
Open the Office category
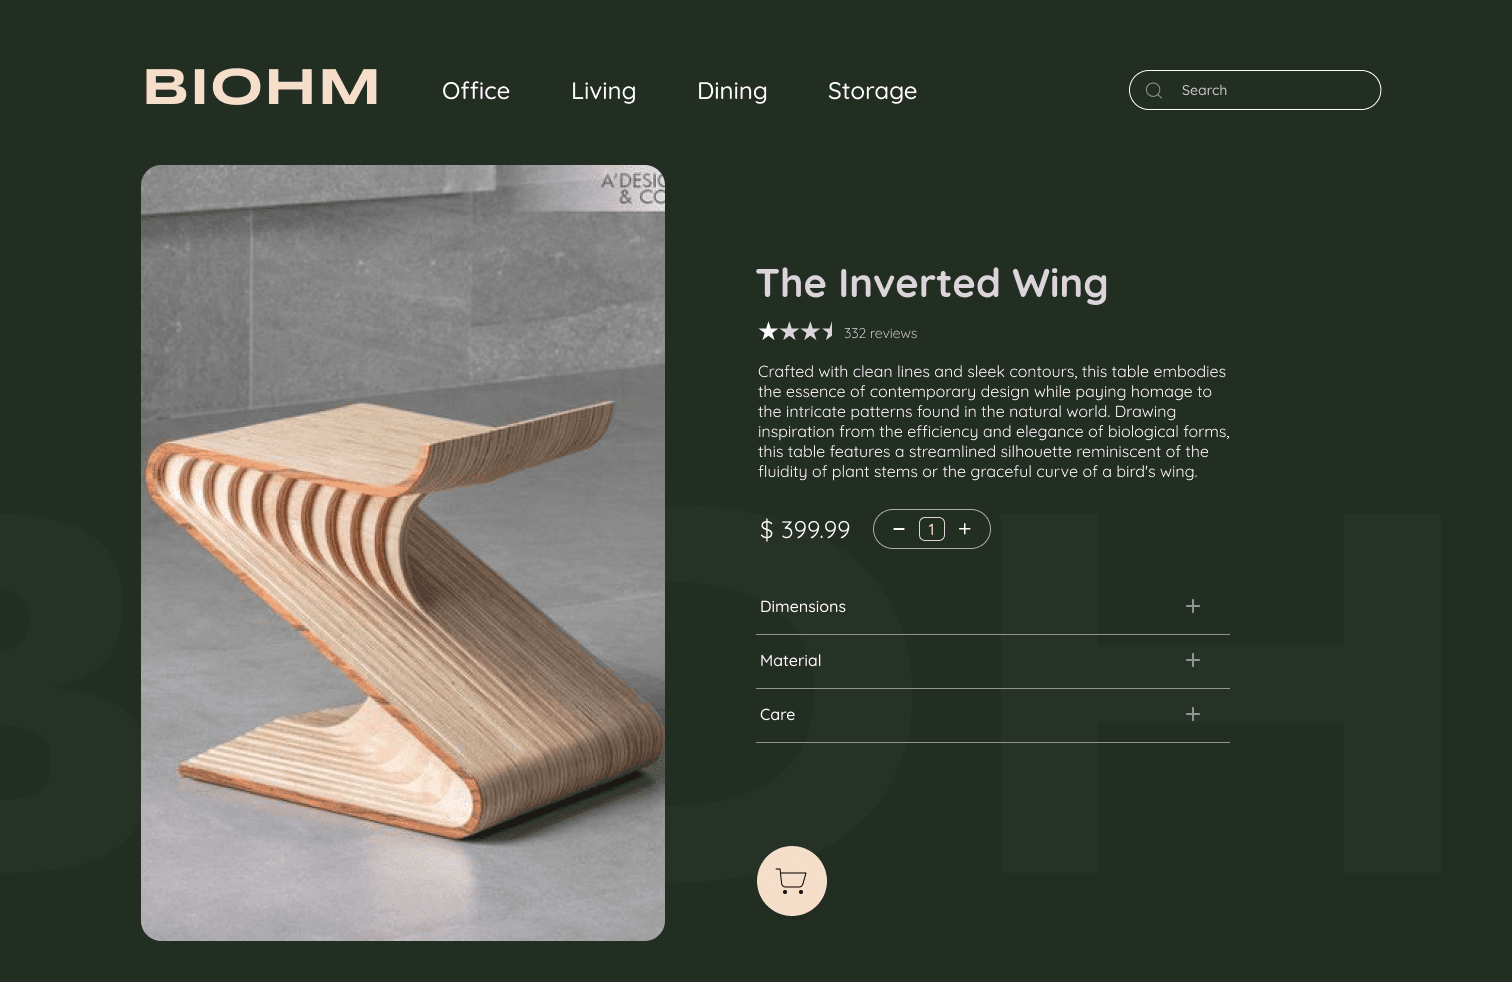point(476,91)
